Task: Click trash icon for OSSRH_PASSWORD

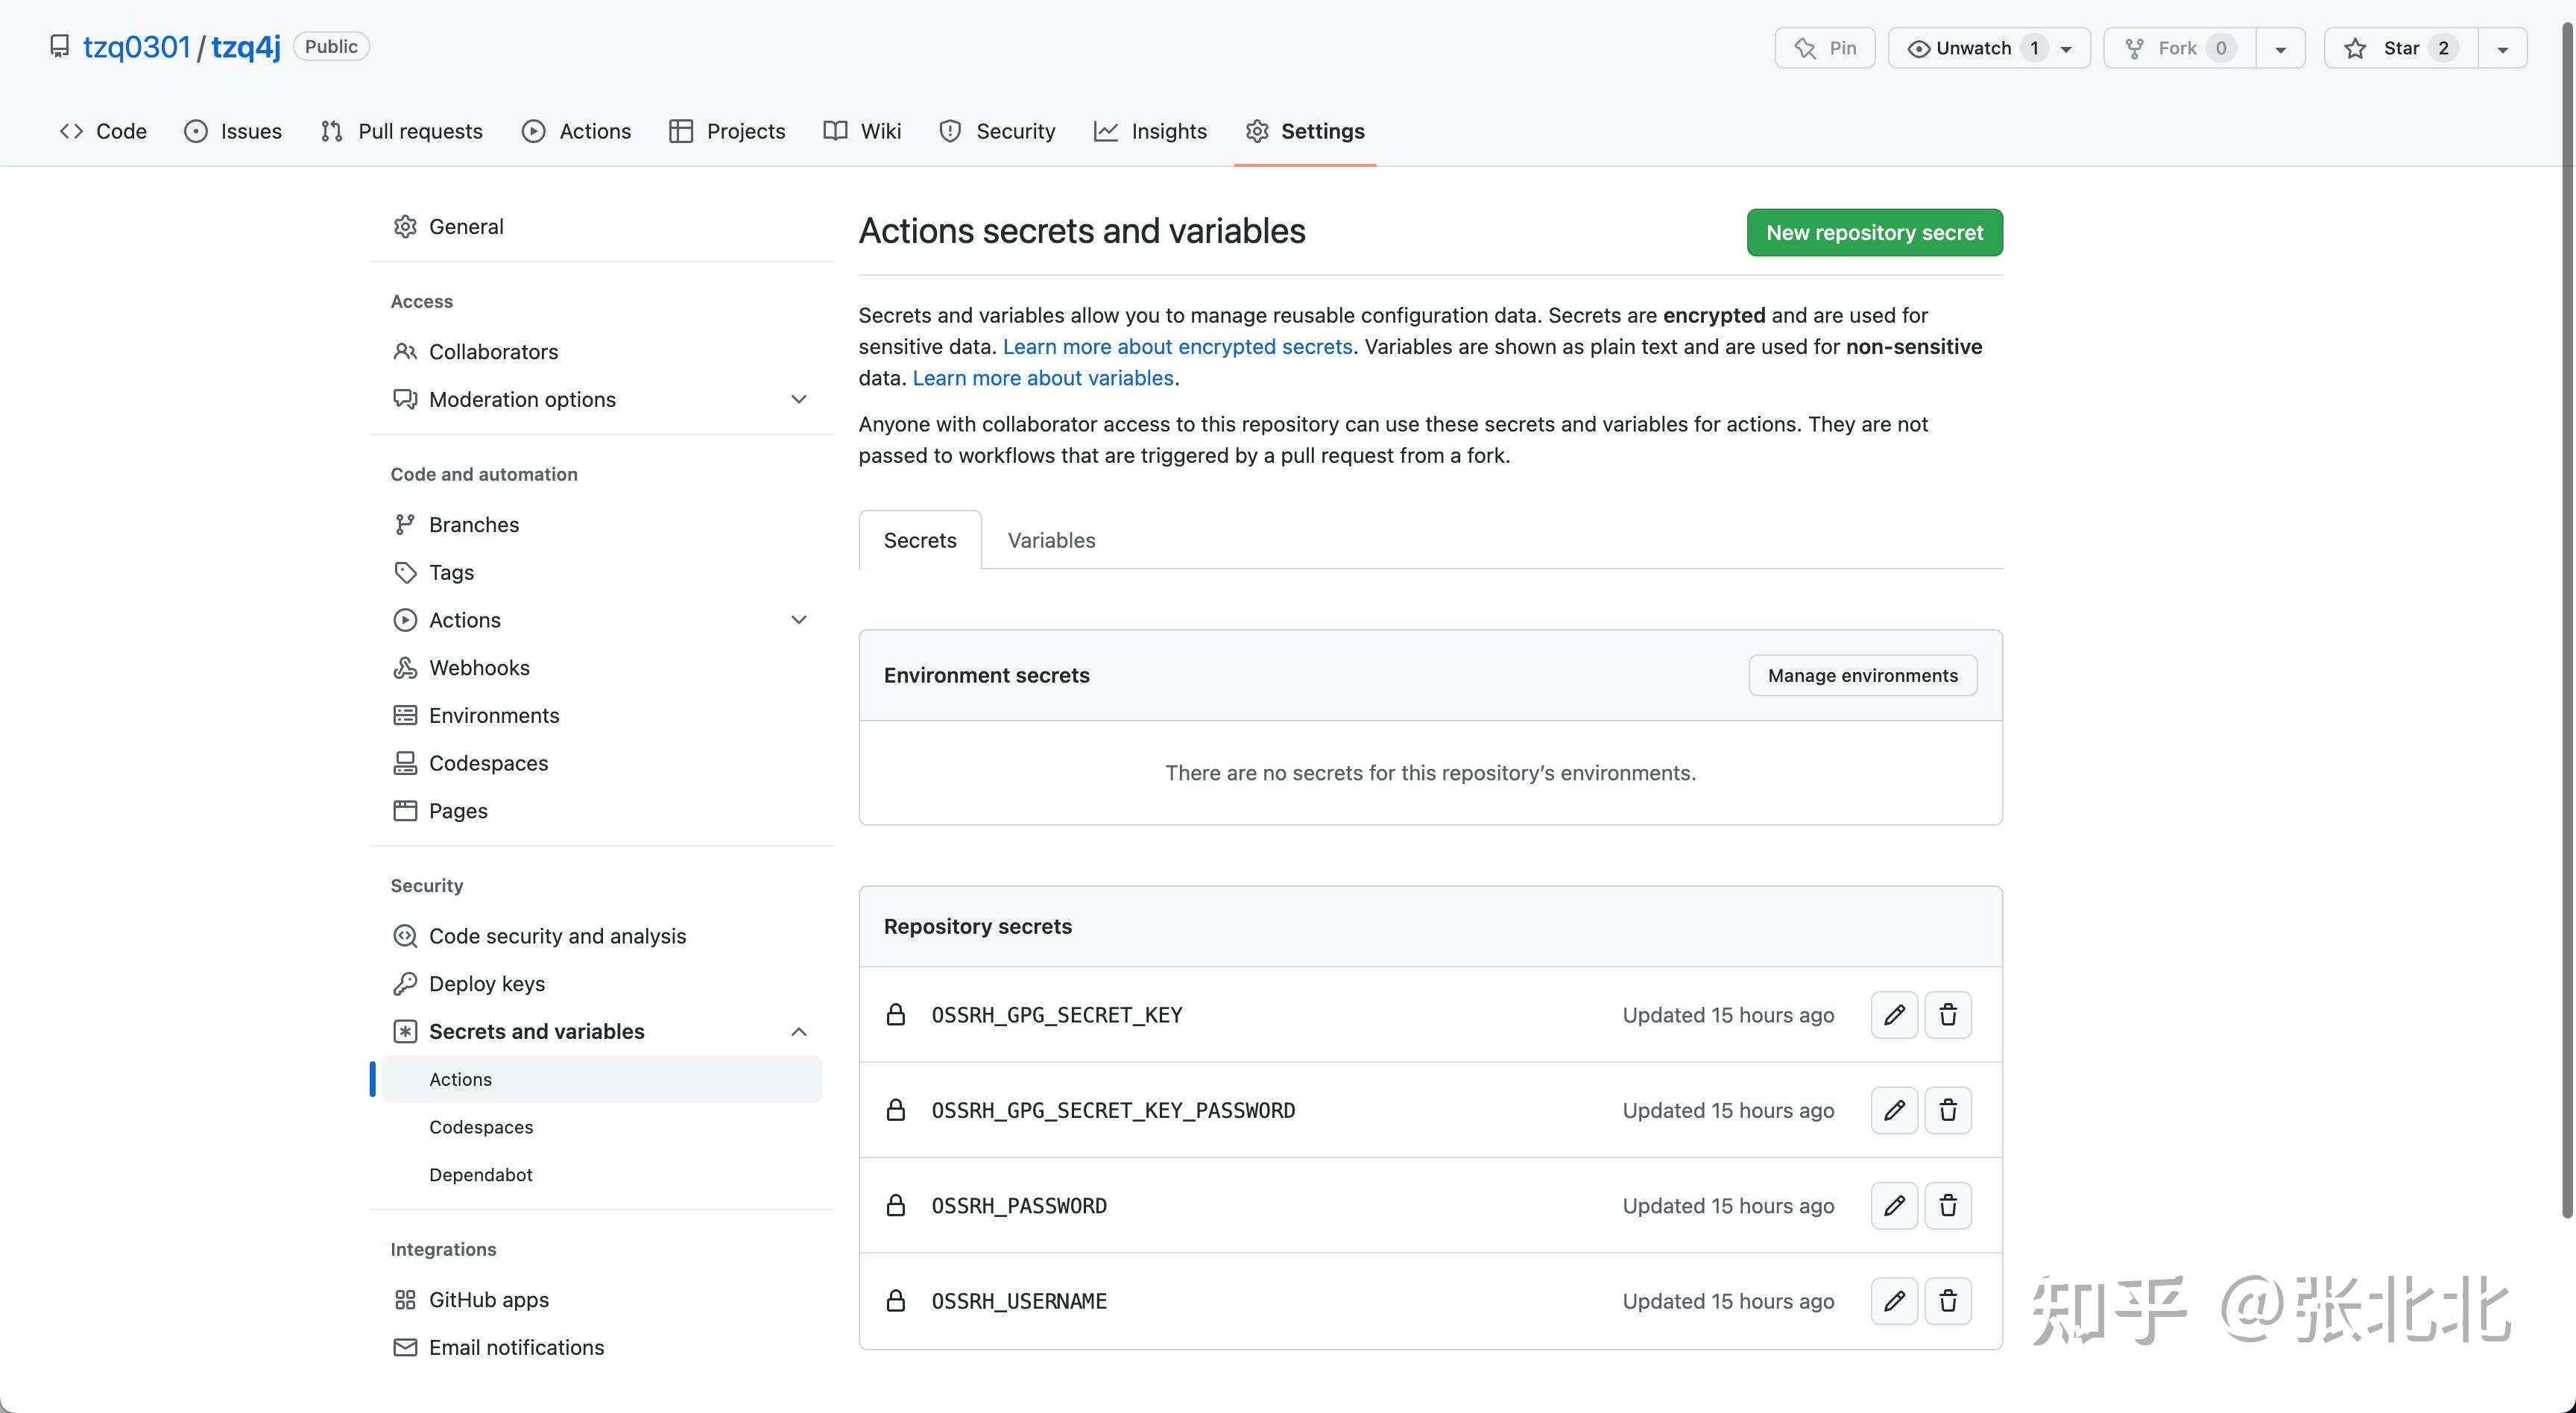Action: (x=1948, y=1206)
